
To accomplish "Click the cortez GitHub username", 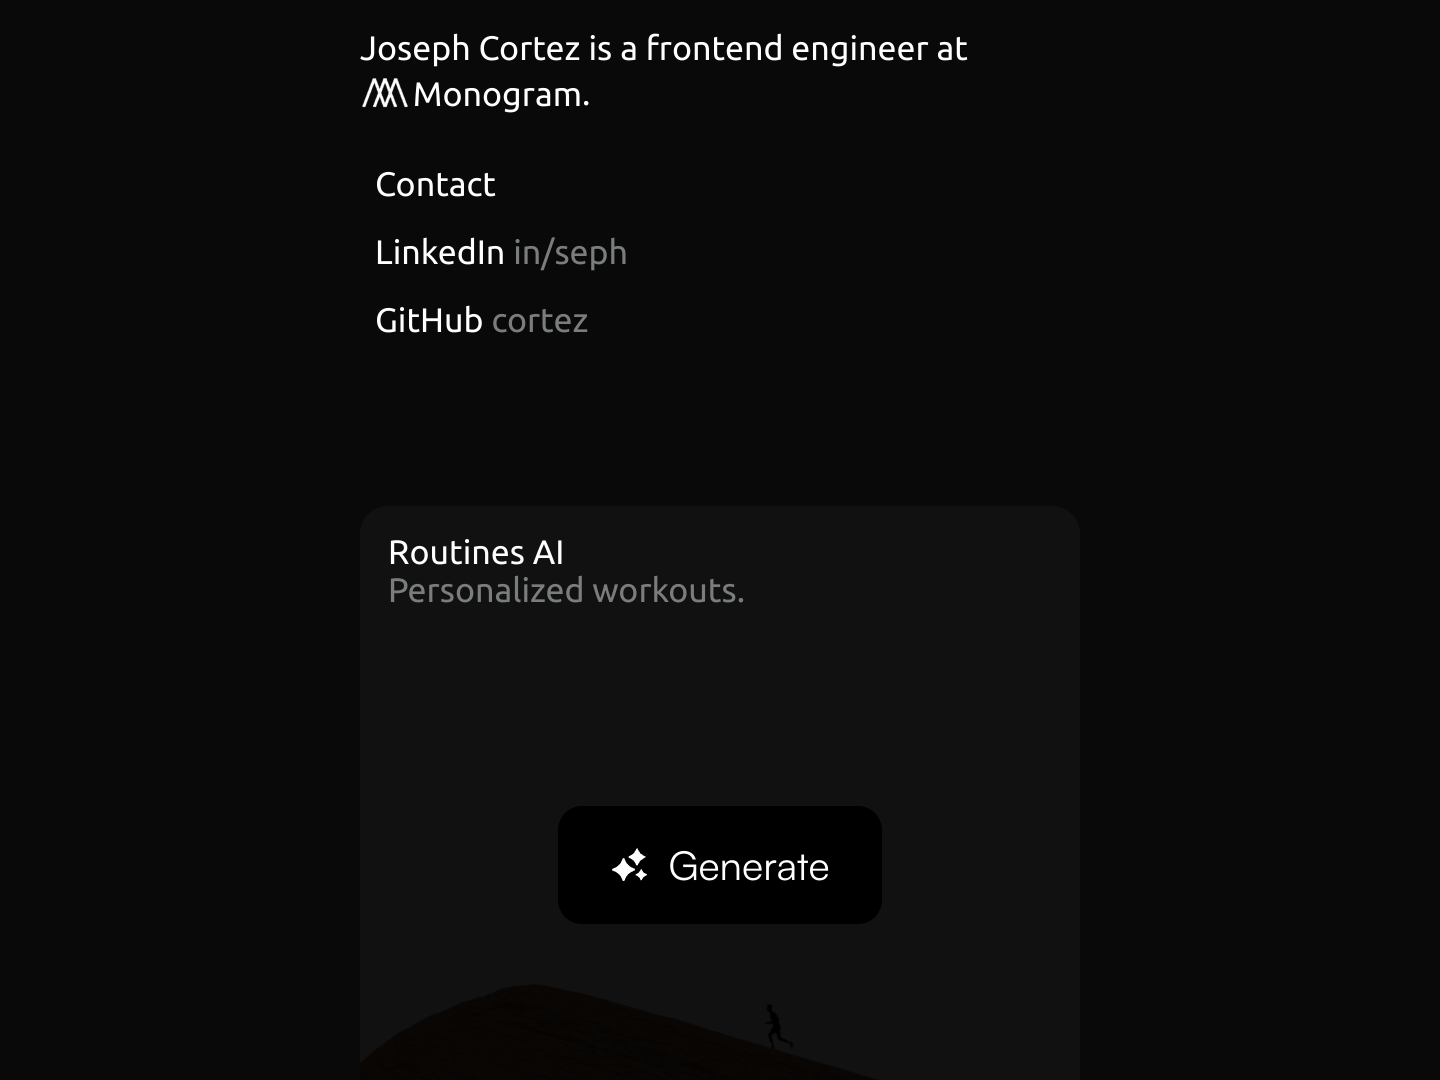I will pyautogui.click(x=540, y=321).
